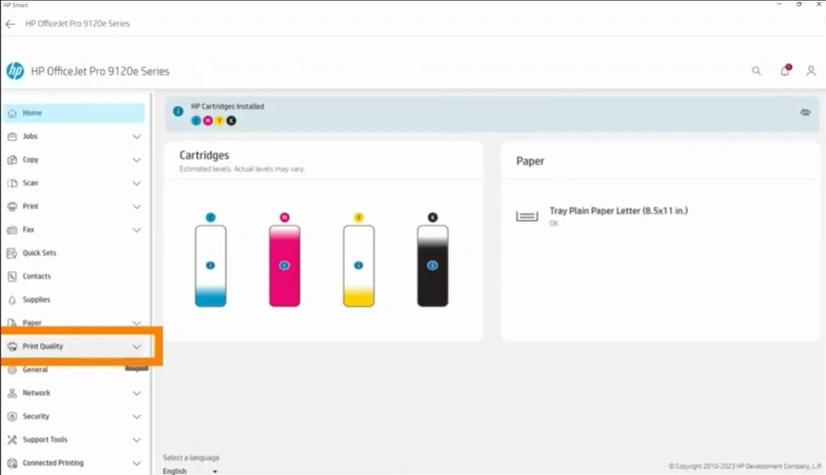The width and height of the screenshot is (826, 475).
Task: Click the Support Tools wrench icon
Action: point(12,439)
